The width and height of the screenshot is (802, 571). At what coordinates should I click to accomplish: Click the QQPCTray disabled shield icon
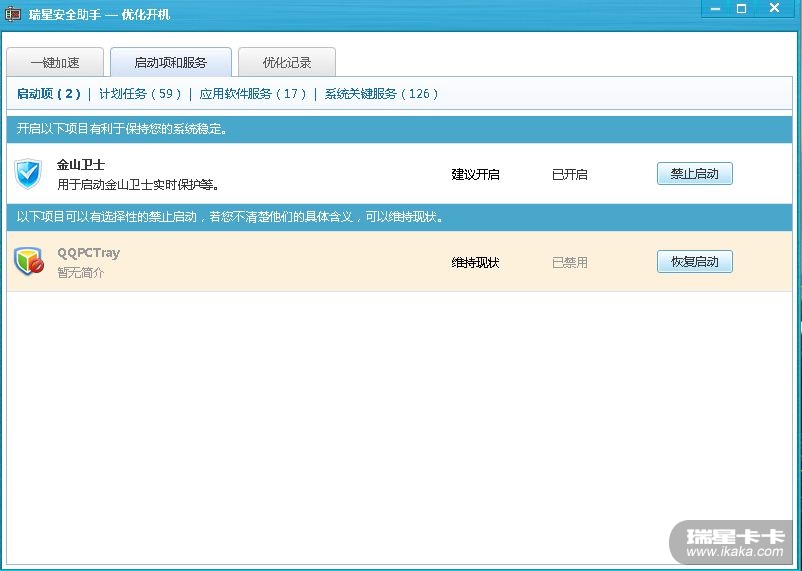[29, 261]
